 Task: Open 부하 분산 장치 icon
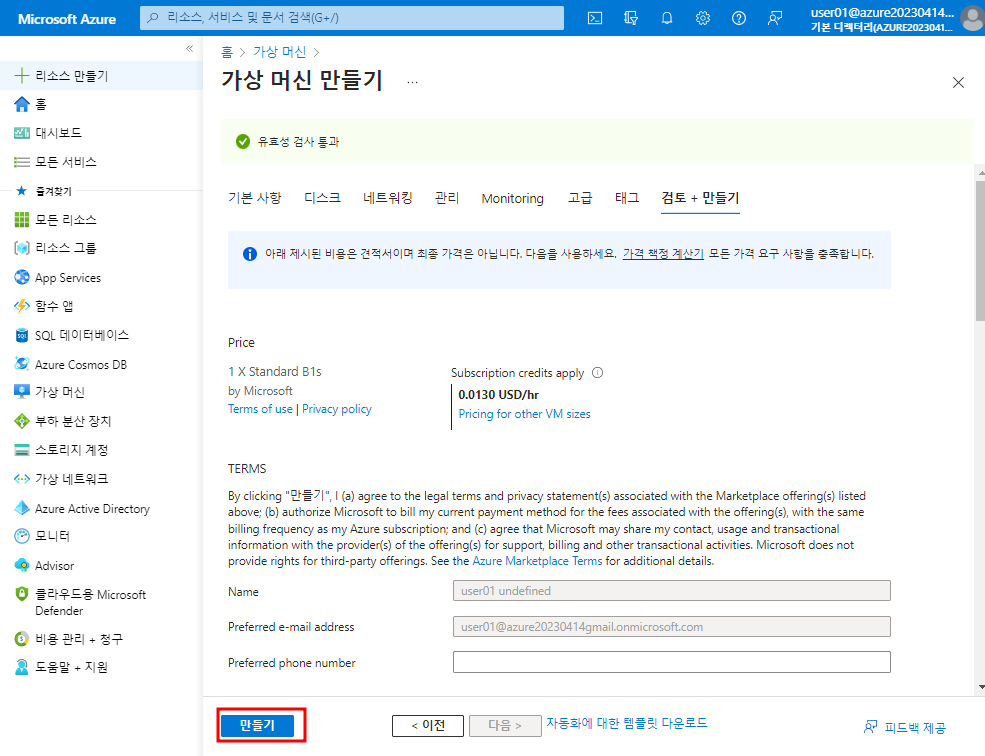click(x=21, y=421)
